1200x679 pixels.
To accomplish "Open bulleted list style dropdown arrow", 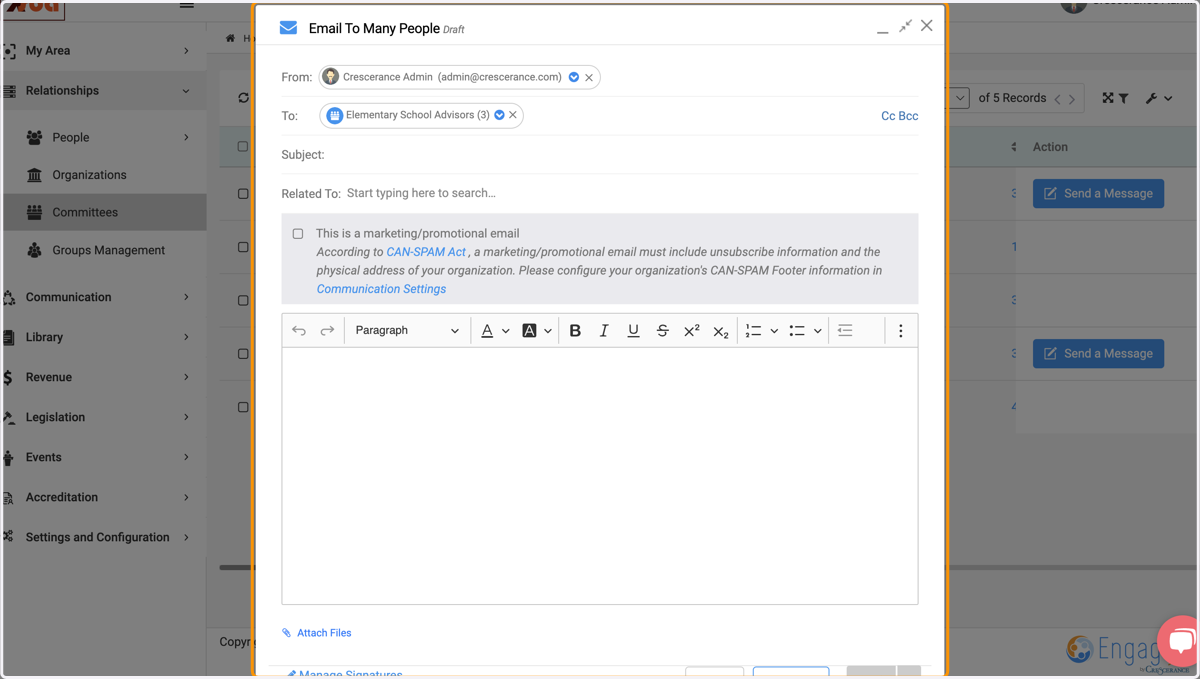I will (818, 331).
